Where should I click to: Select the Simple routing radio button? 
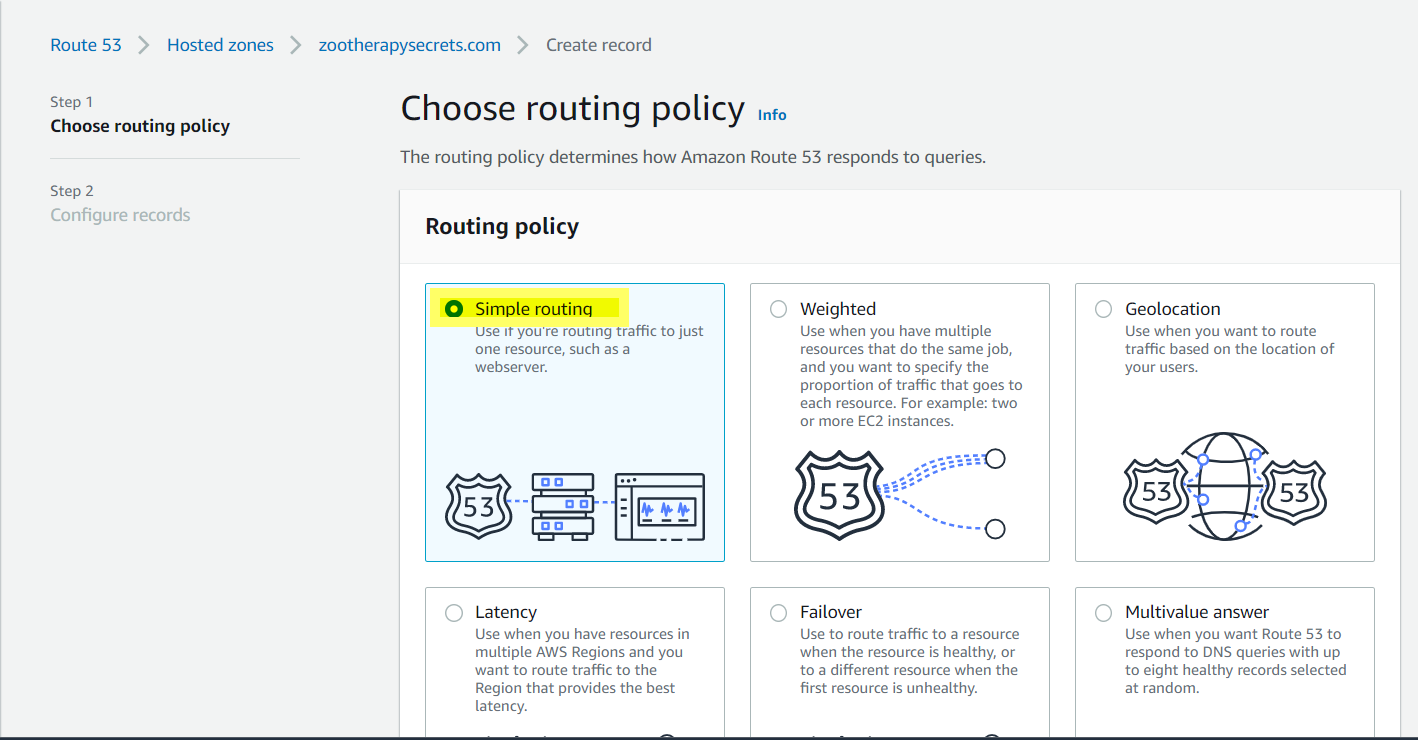(x=454, y=309)
